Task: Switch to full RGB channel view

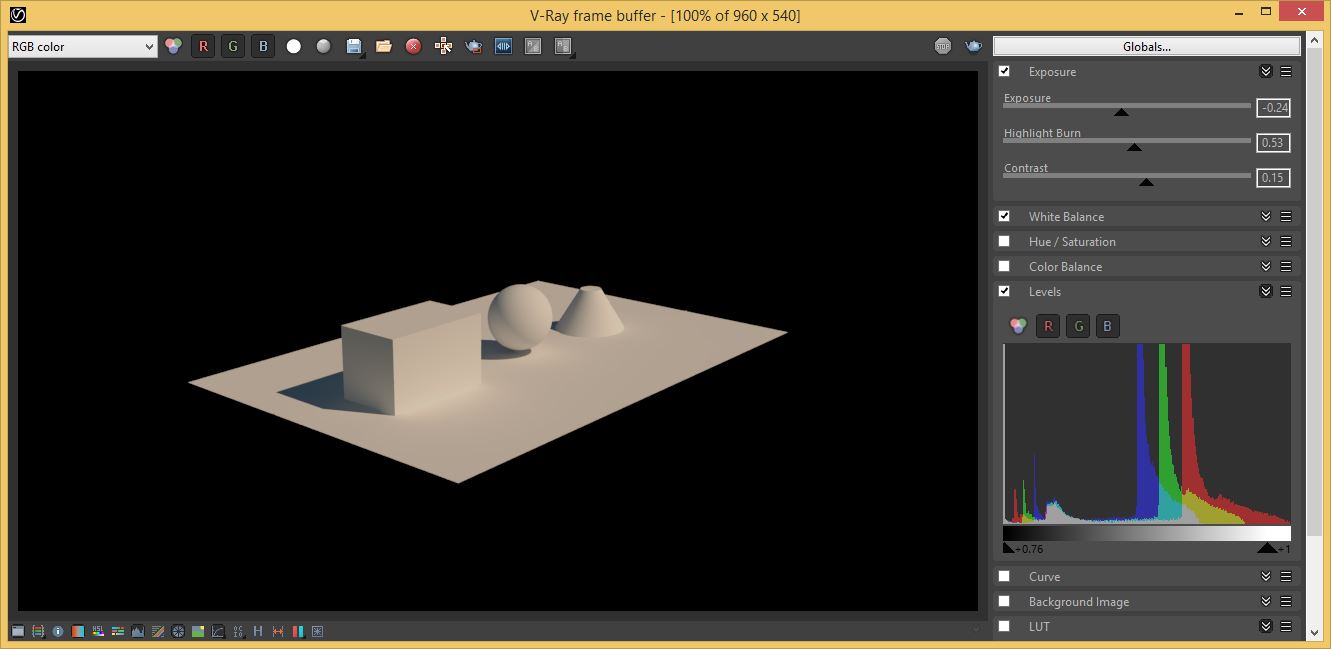Action: tap(173, 46)
